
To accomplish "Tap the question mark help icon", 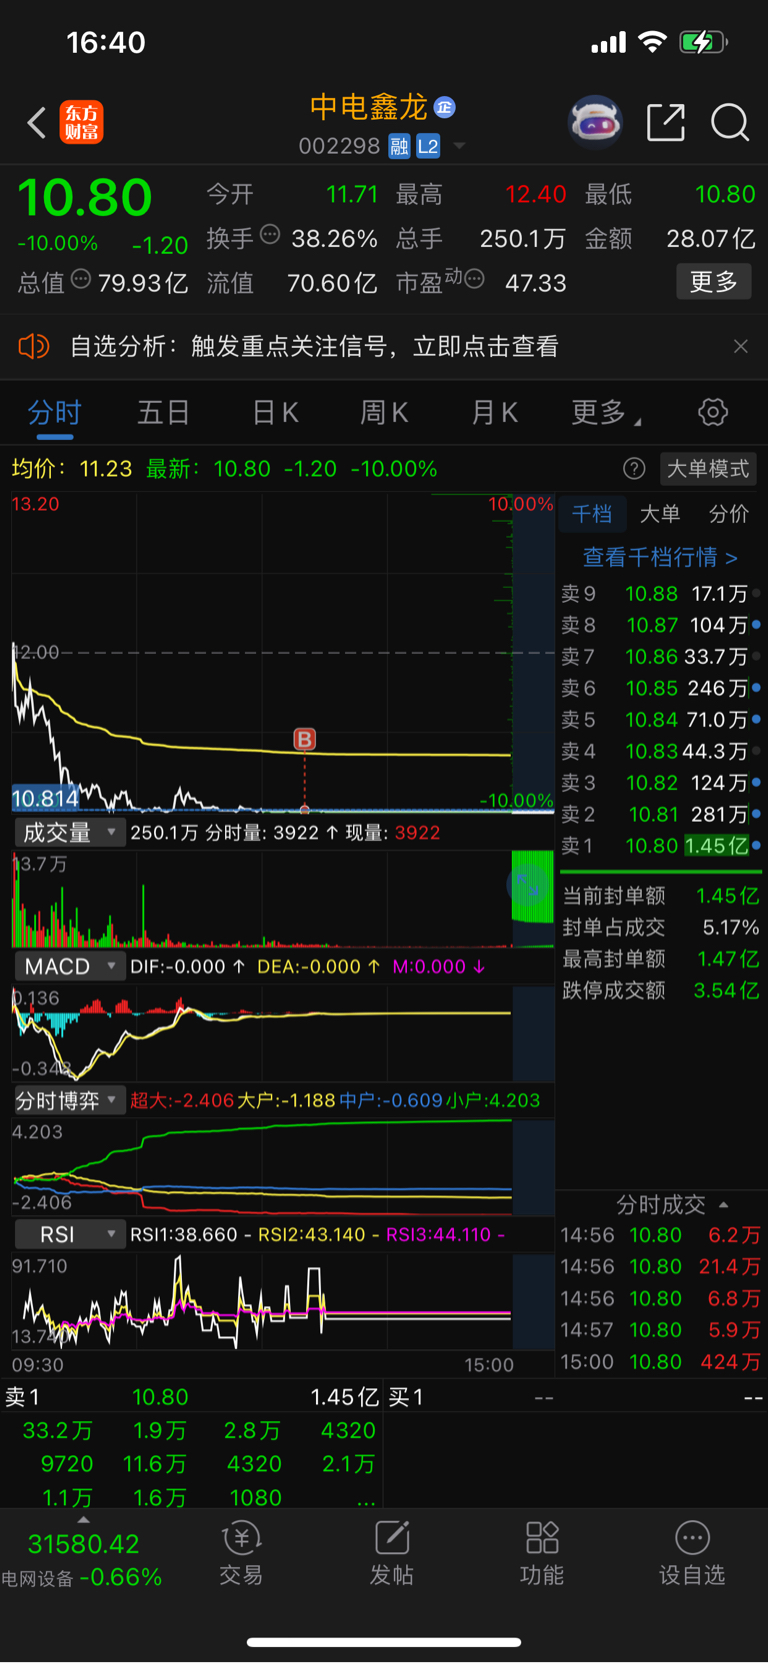I will click(634, 468).
